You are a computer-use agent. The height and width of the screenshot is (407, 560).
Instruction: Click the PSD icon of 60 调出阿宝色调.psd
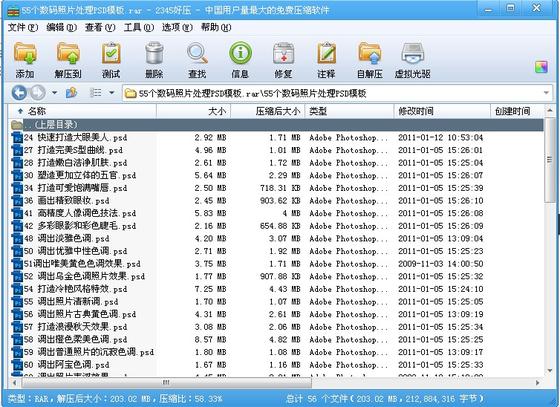[x=17, y=365]
